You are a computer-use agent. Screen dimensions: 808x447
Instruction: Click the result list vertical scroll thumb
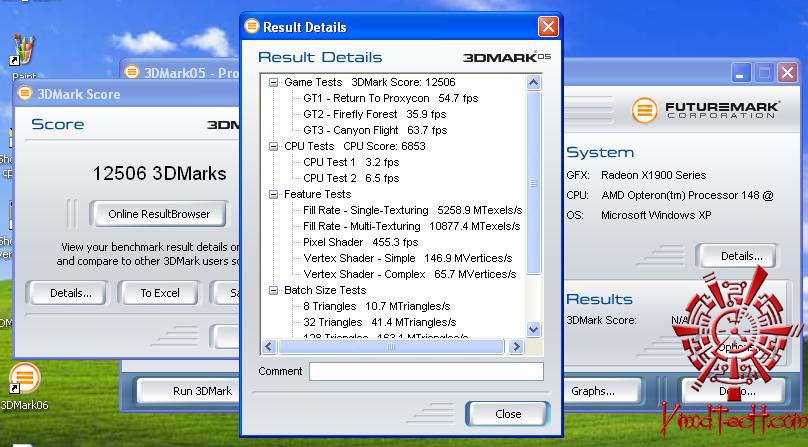[533, 183]
